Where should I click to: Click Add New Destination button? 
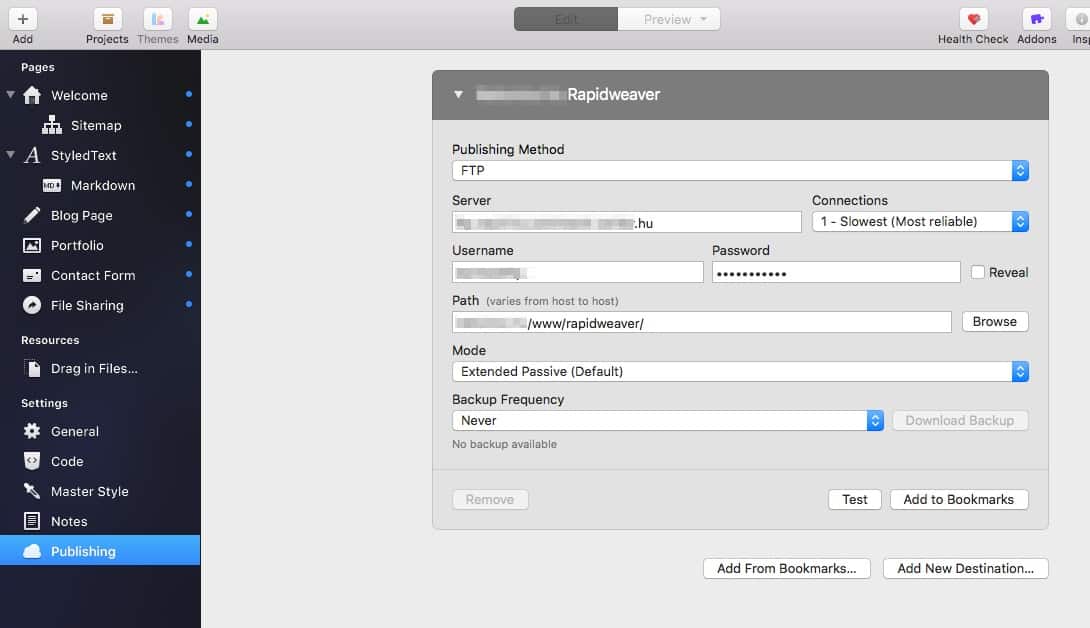pos(966,568)
